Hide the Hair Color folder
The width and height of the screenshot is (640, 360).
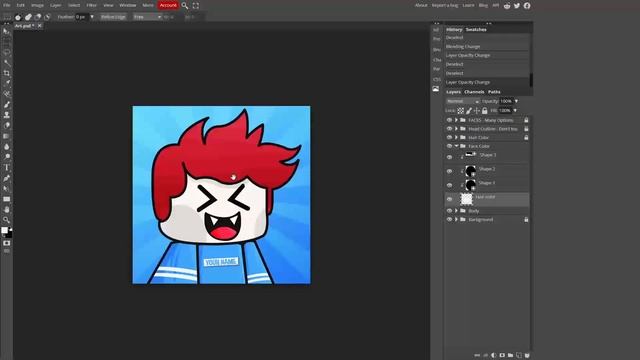pos(449,138)
